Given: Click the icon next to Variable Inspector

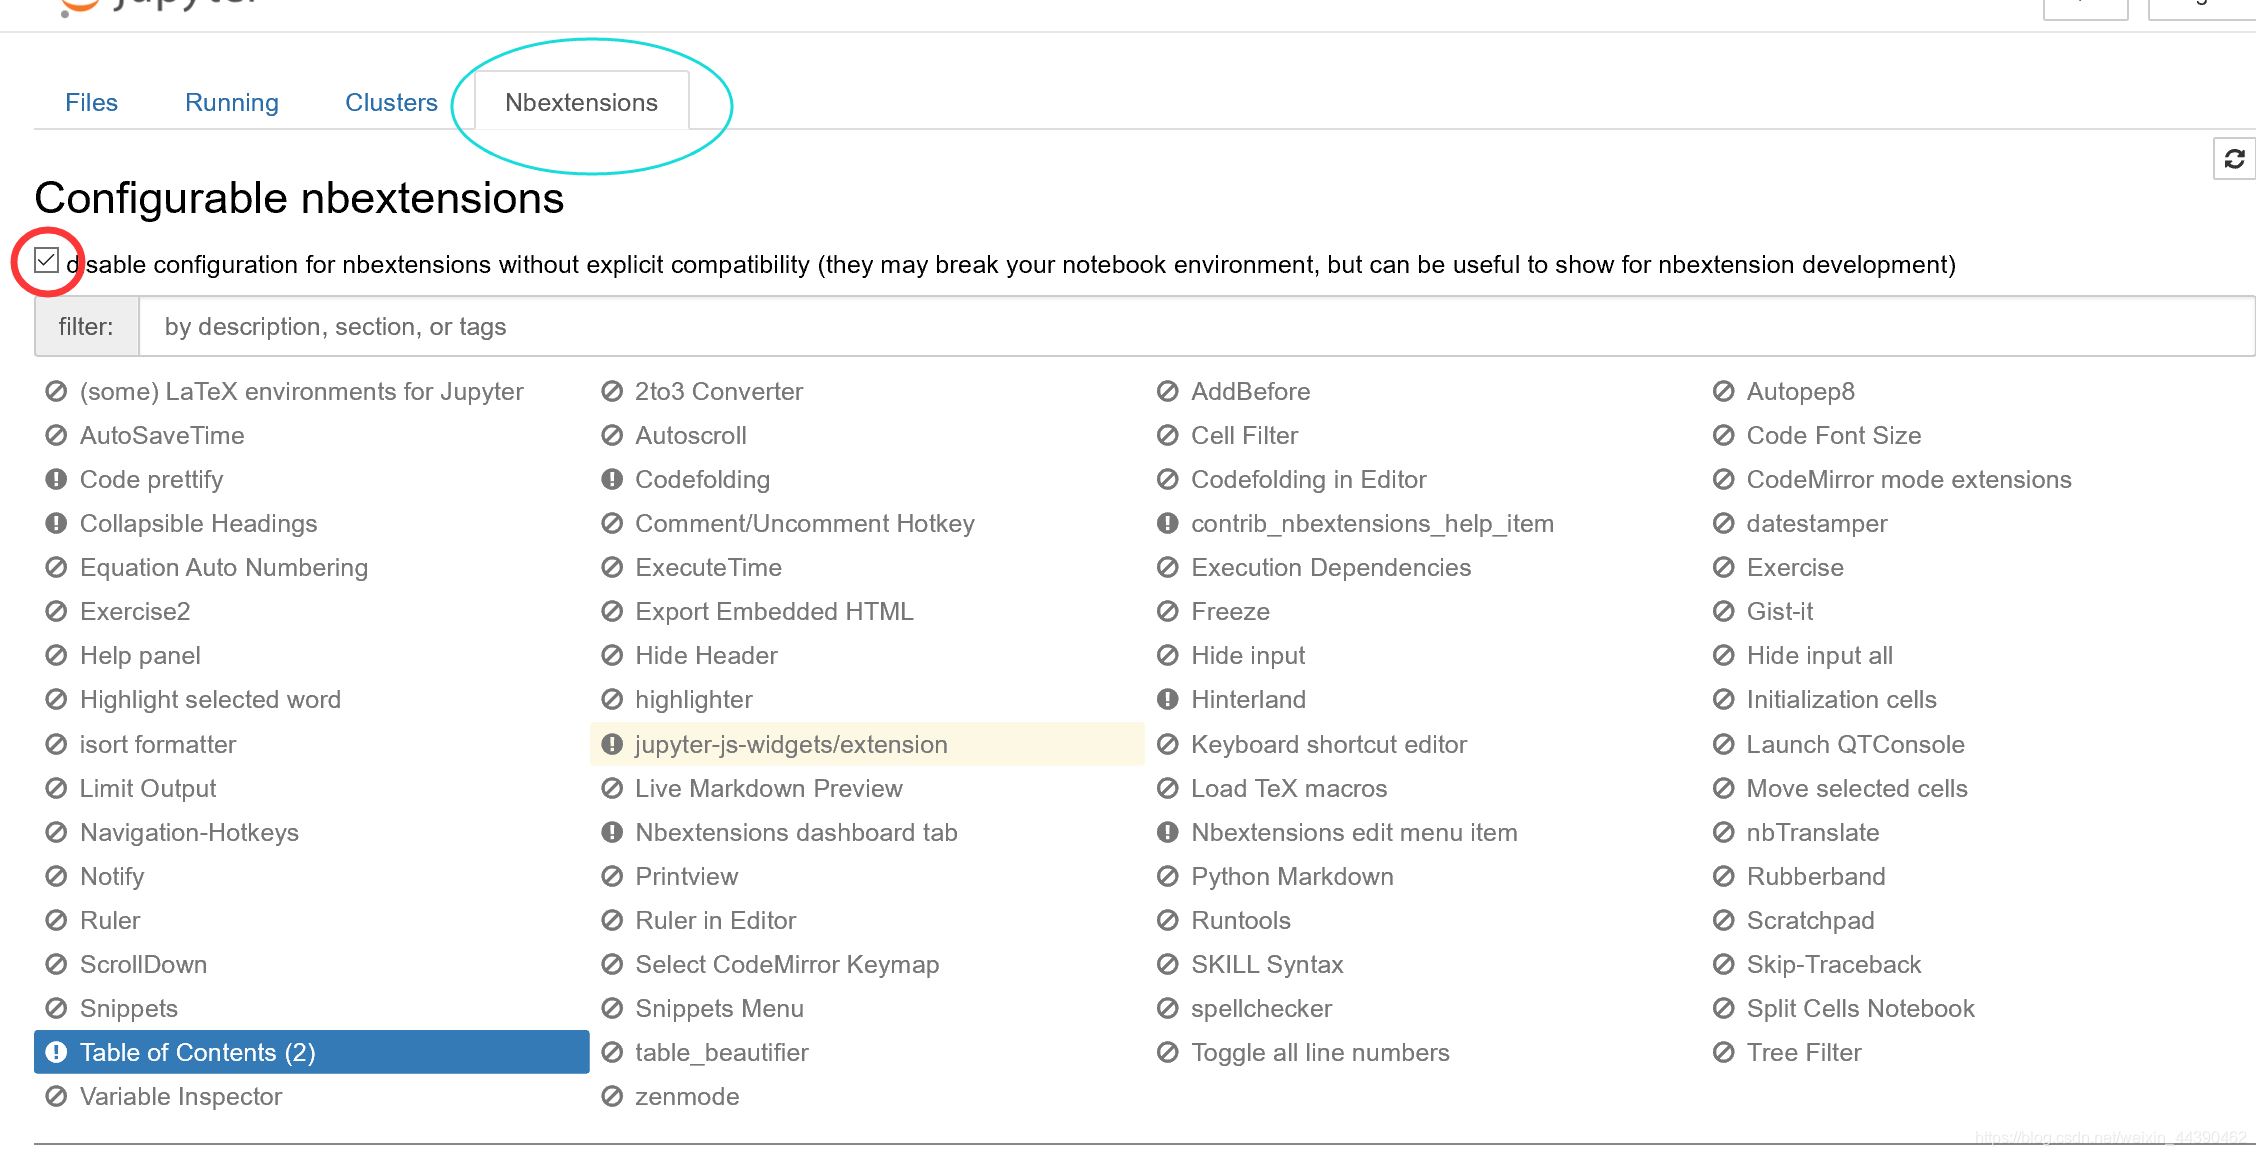Looking at the screenshot, I should 56,1097.
